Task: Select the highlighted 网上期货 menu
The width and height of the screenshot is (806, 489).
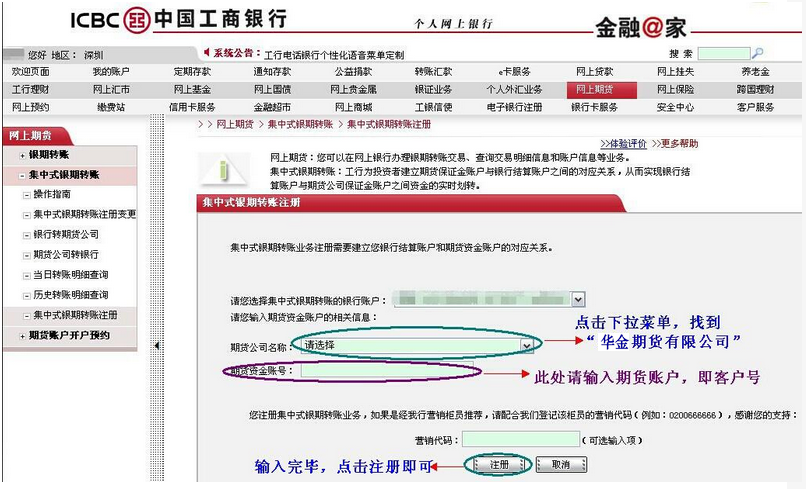Action: tap(601, 90)
